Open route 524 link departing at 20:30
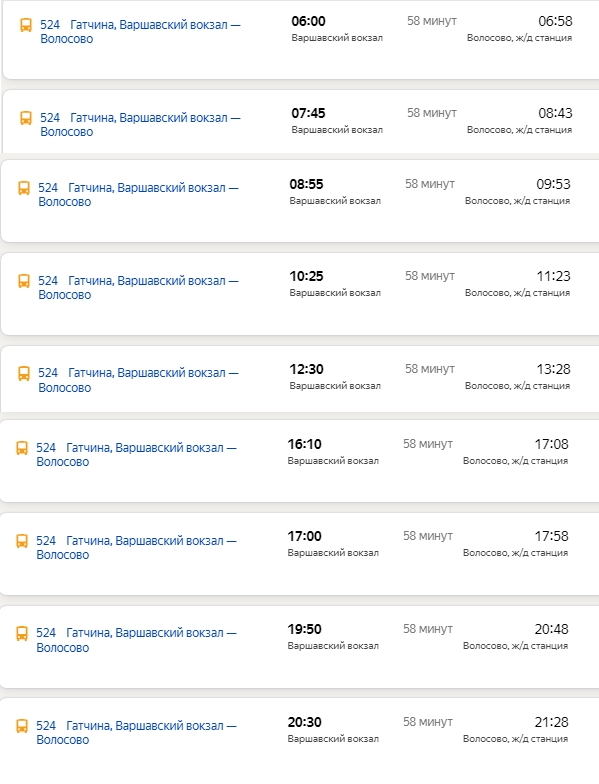Screen dimensions: 599x784 pos(136,732)
